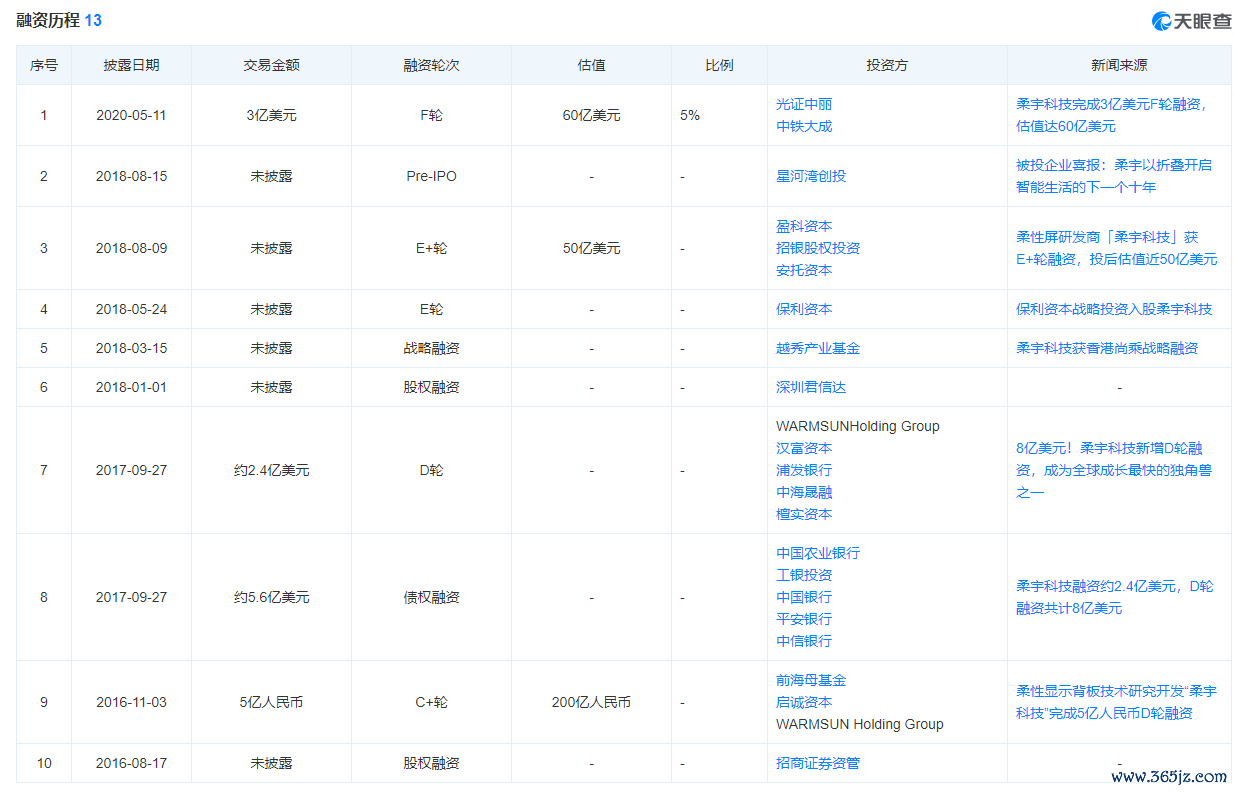1234x792 pixels.
Task: Open investor link 安托资本
Action: pyautogui.click(x=804, y=270)
